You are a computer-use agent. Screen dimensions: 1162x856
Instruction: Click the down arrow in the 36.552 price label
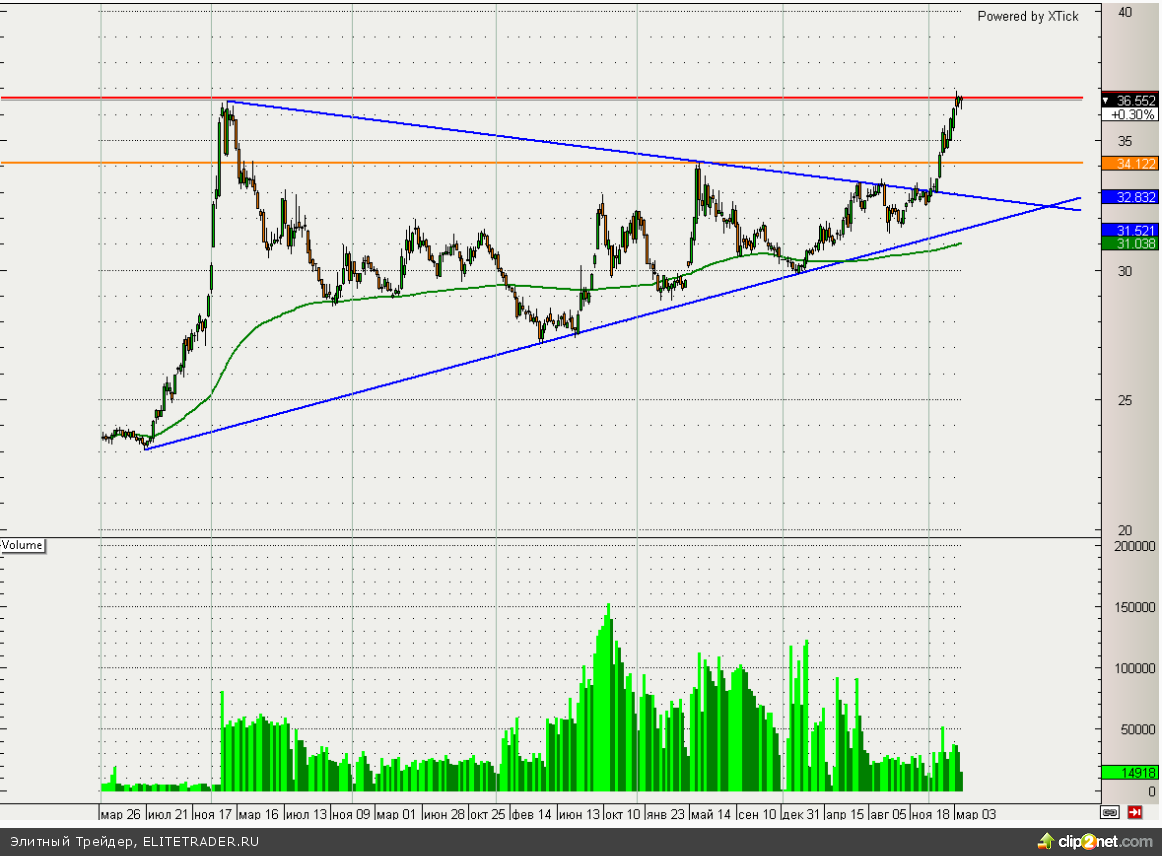tap(1106, 101)
